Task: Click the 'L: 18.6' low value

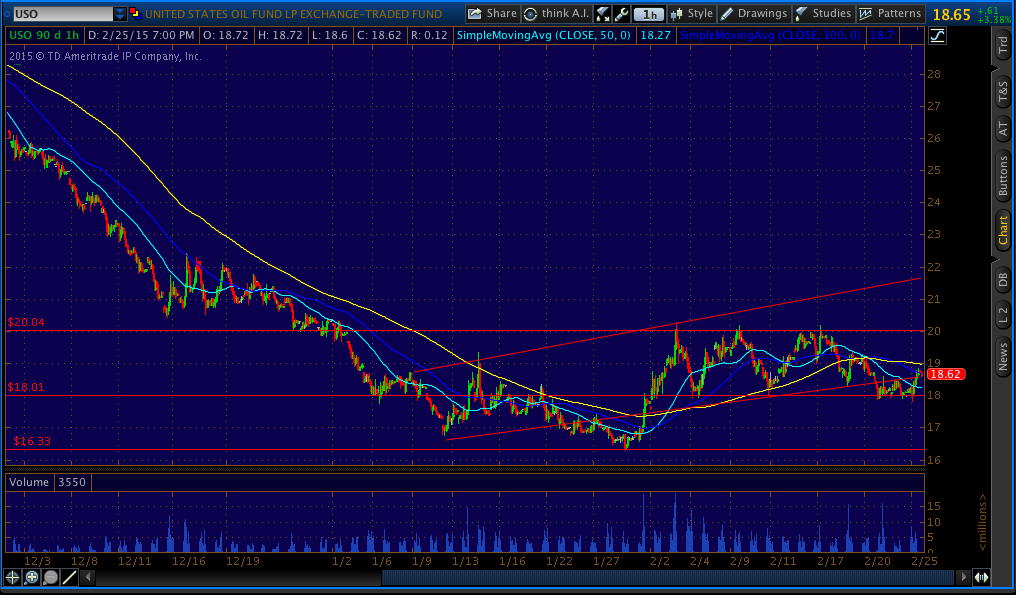Action: pyautogui.click(x=329, y=35)
